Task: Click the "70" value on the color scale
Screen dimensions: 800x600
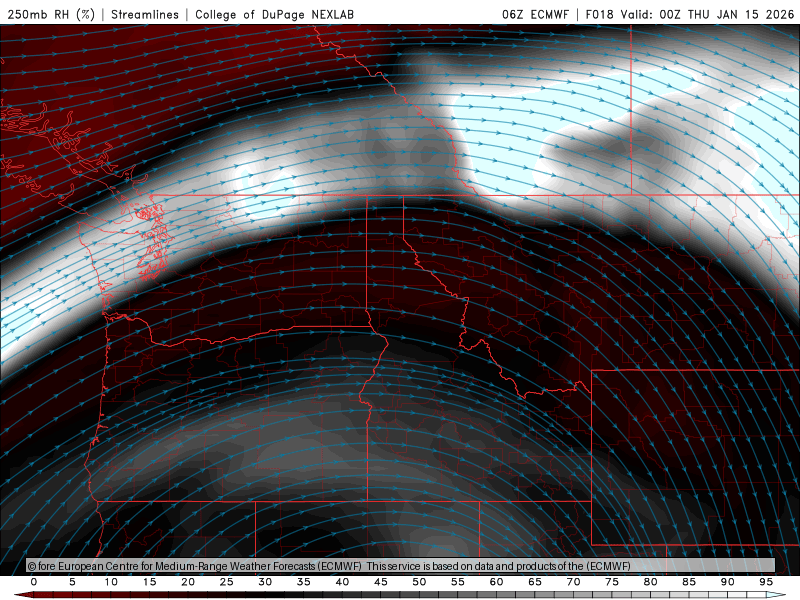Action: click(x=573, y=582)
